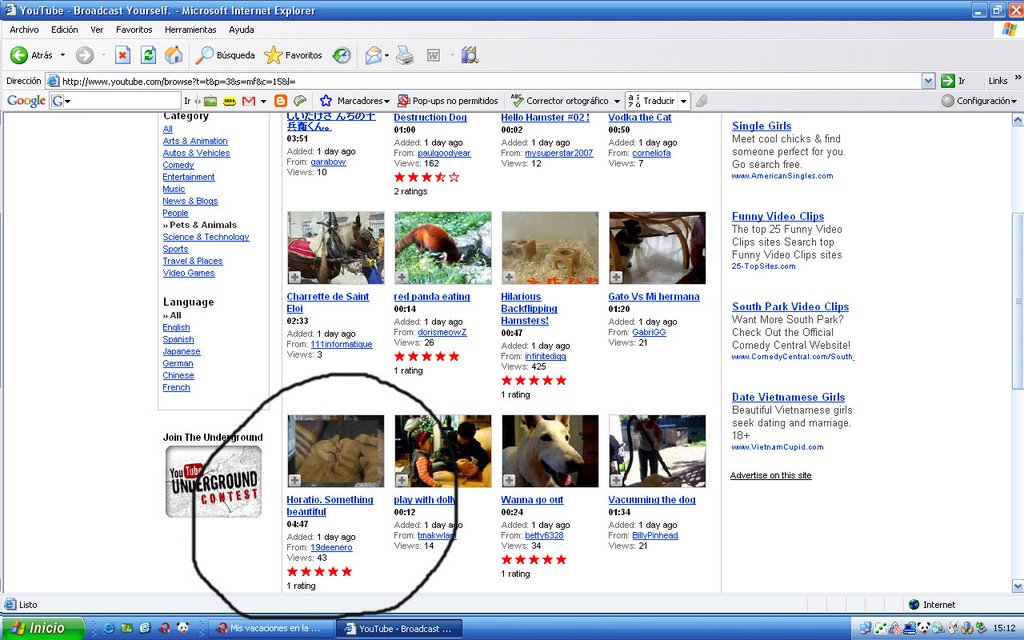Click the Inicio start button

point(42,628)
